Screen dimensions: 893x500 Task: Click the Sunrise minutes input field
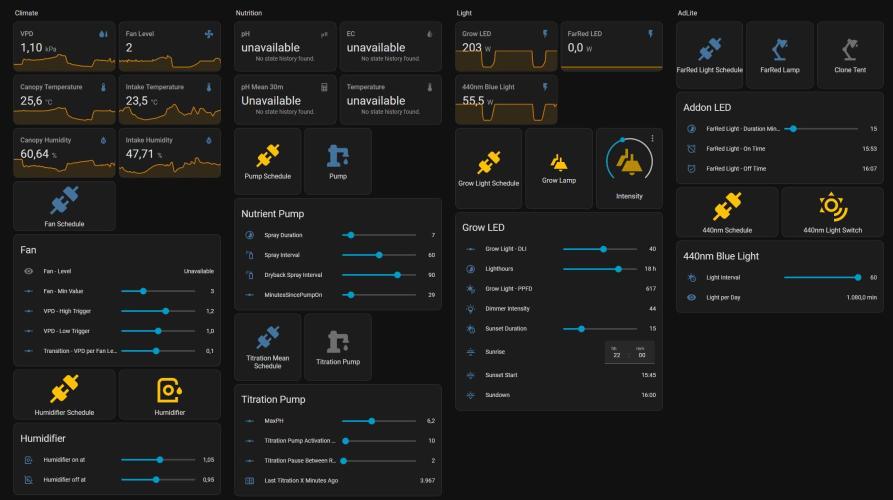coord(642,353)
